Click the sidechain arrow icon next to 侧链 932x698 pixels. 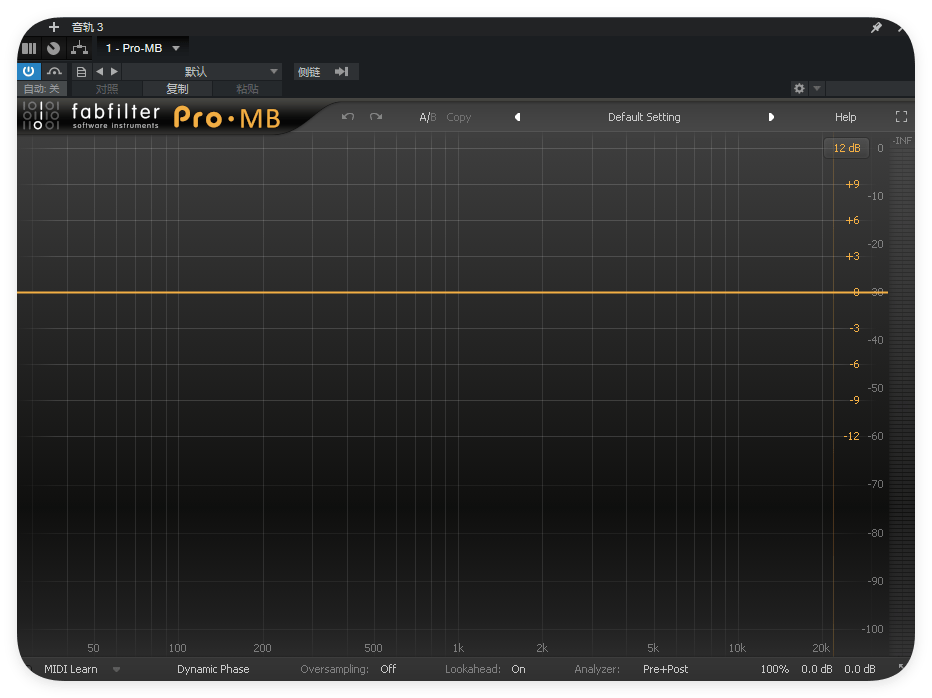tap(342, 72)
